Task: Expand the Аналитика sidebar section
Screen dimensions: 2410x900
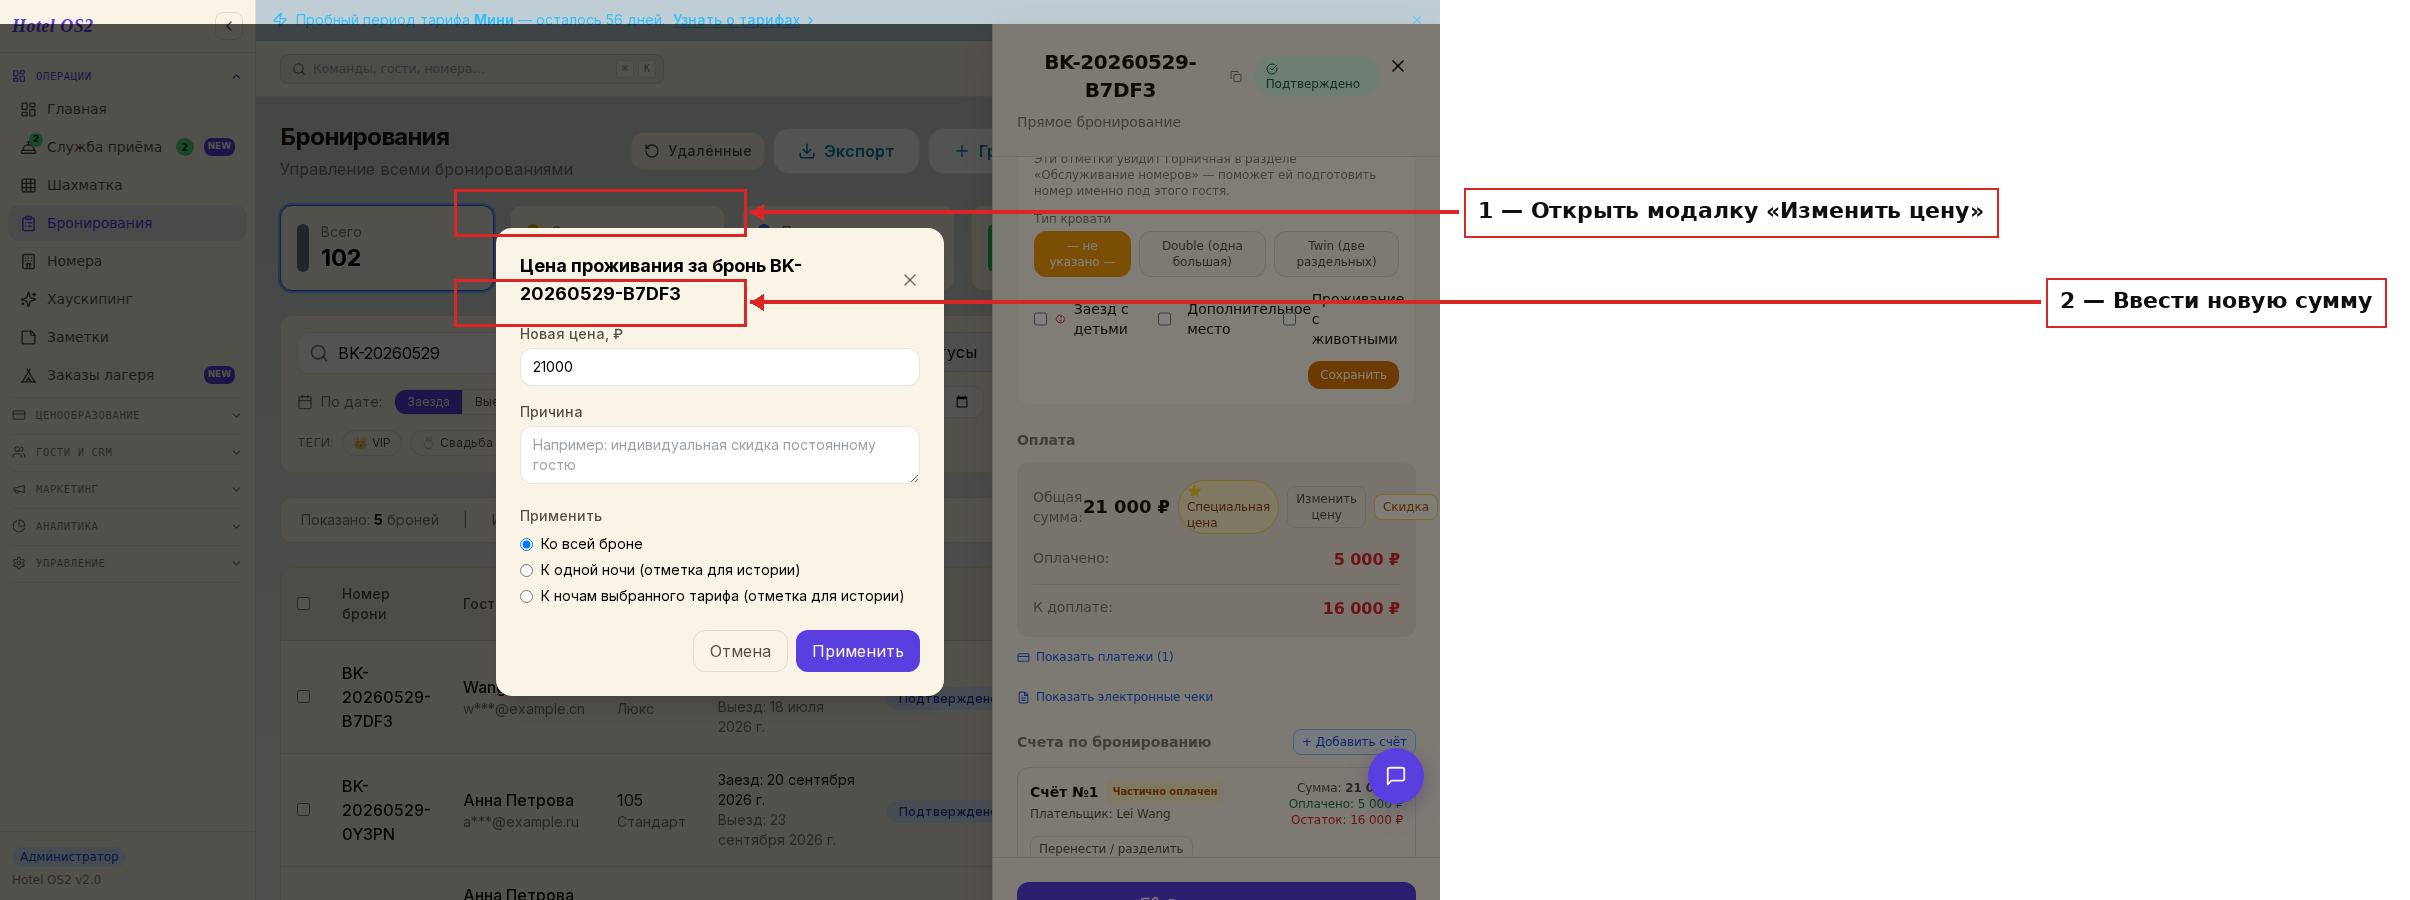Action: [127, 526]
